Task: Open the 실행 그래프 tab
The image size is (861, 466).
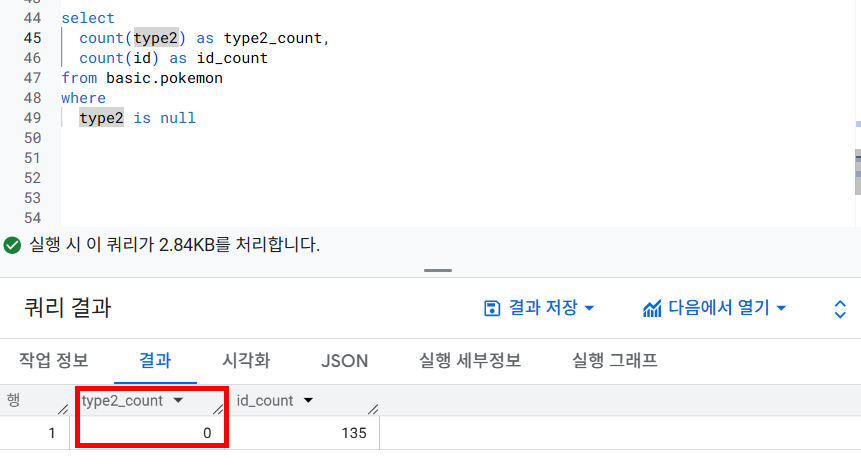Action: point(614,360)
